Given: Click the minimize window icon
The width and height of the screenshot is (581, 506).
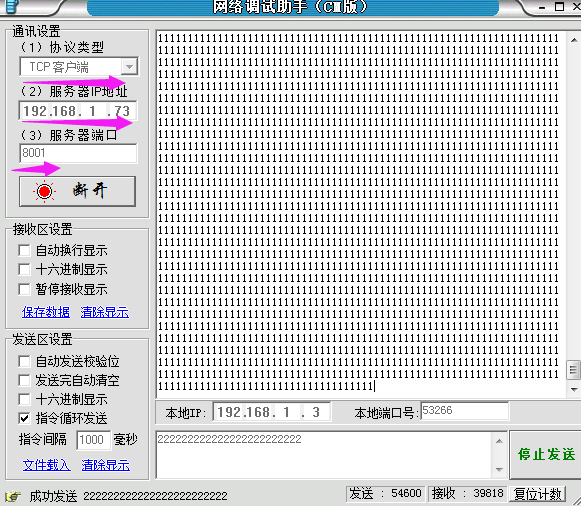Looking at the screenshot, I should 542,7.
